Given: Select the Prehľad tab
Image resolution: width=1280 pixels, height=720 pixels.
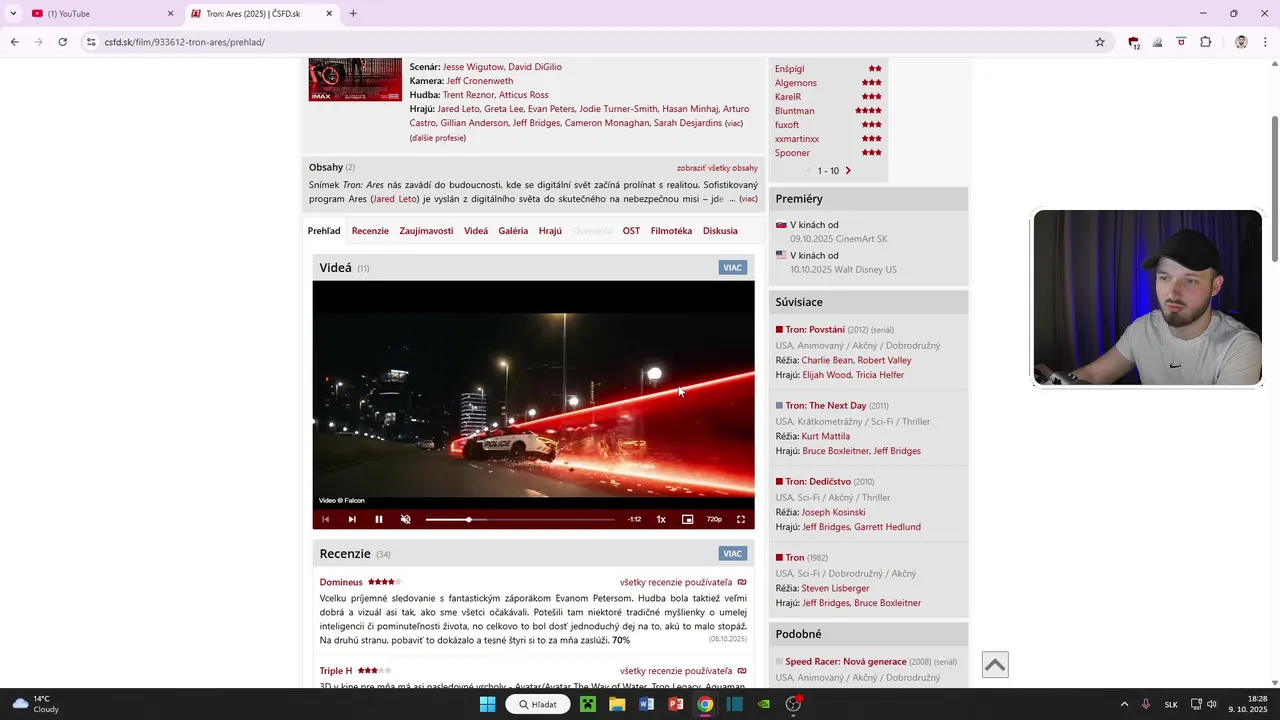Looking at the screenshot, I should point(324,231).
